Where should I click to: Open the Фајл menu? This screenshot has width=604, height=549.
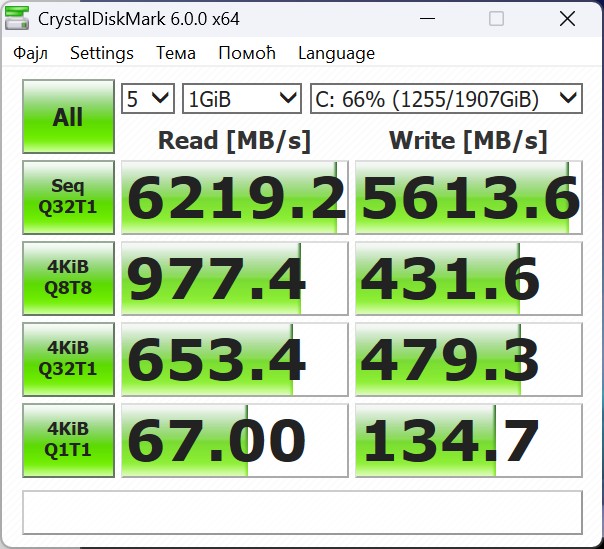click(x=30, y=53)
